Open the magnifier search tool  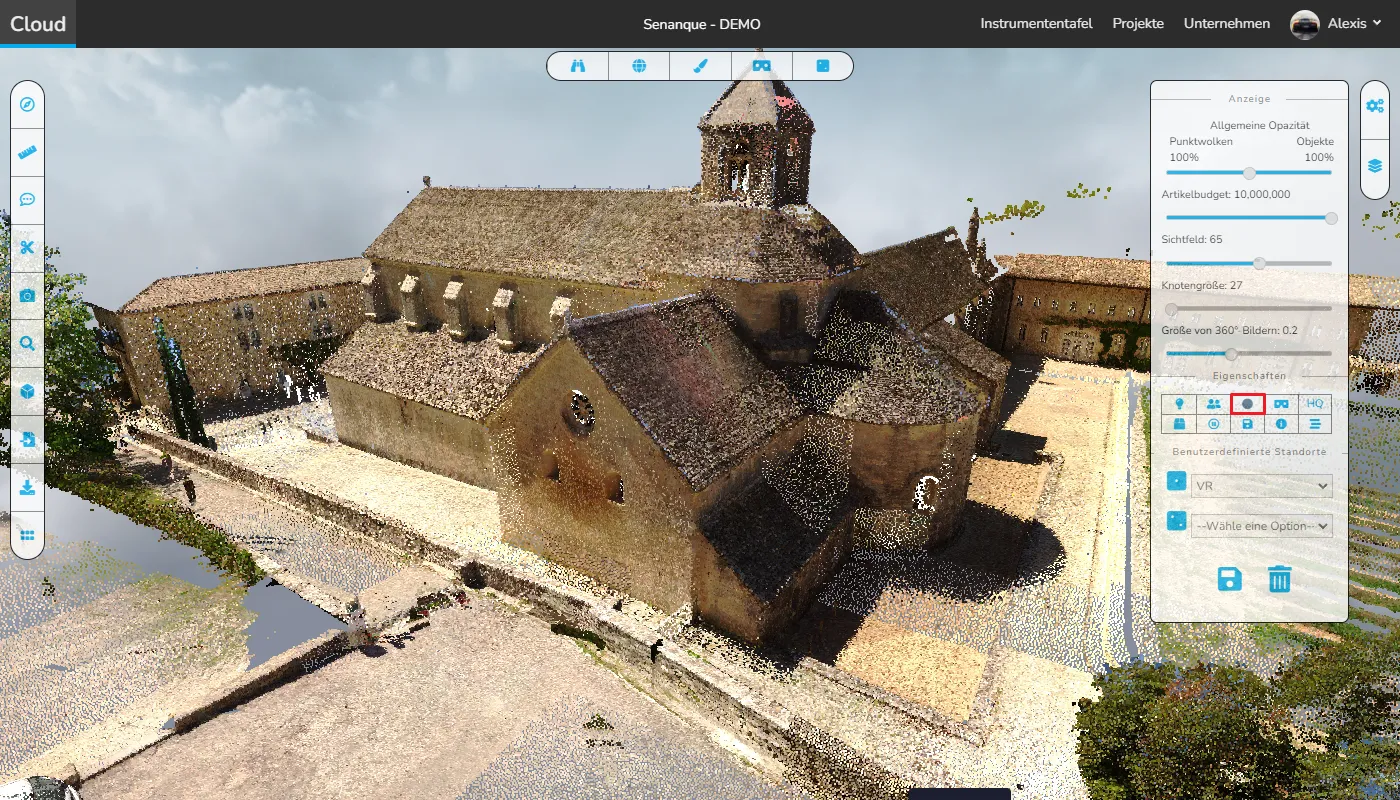click(x=27, y=343)
